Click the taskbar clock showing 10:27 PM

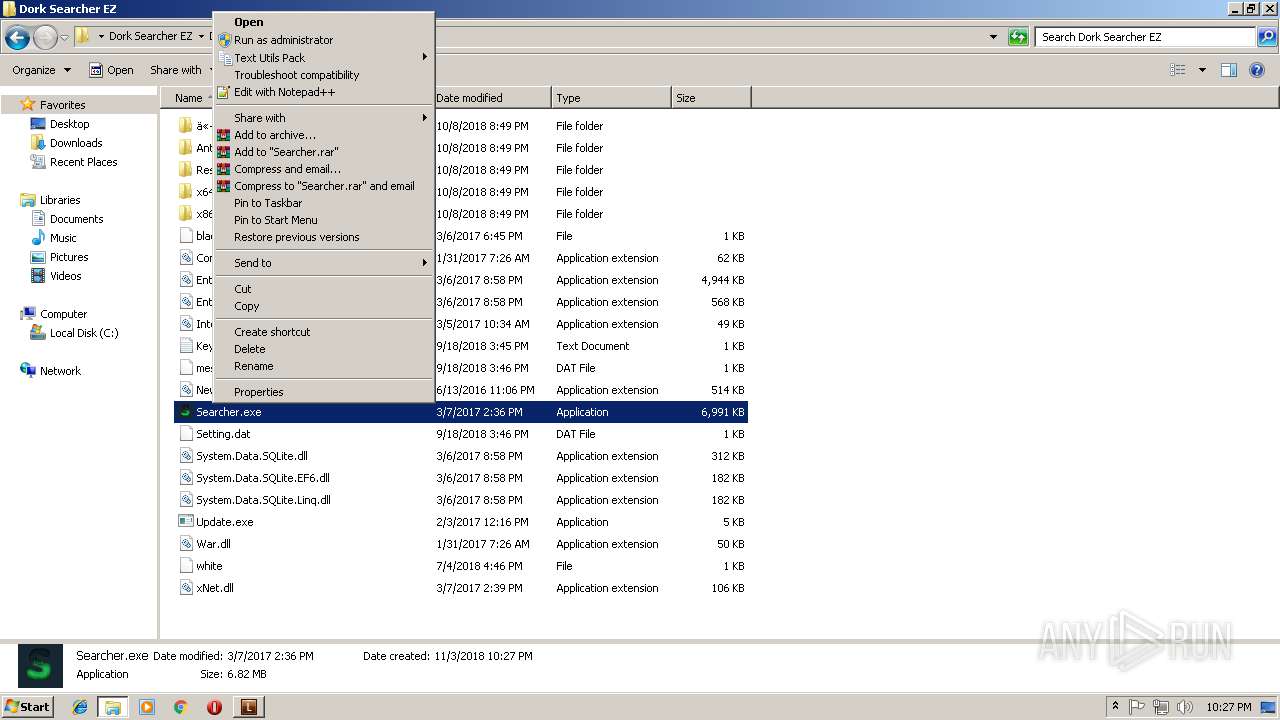[1228, 707]
